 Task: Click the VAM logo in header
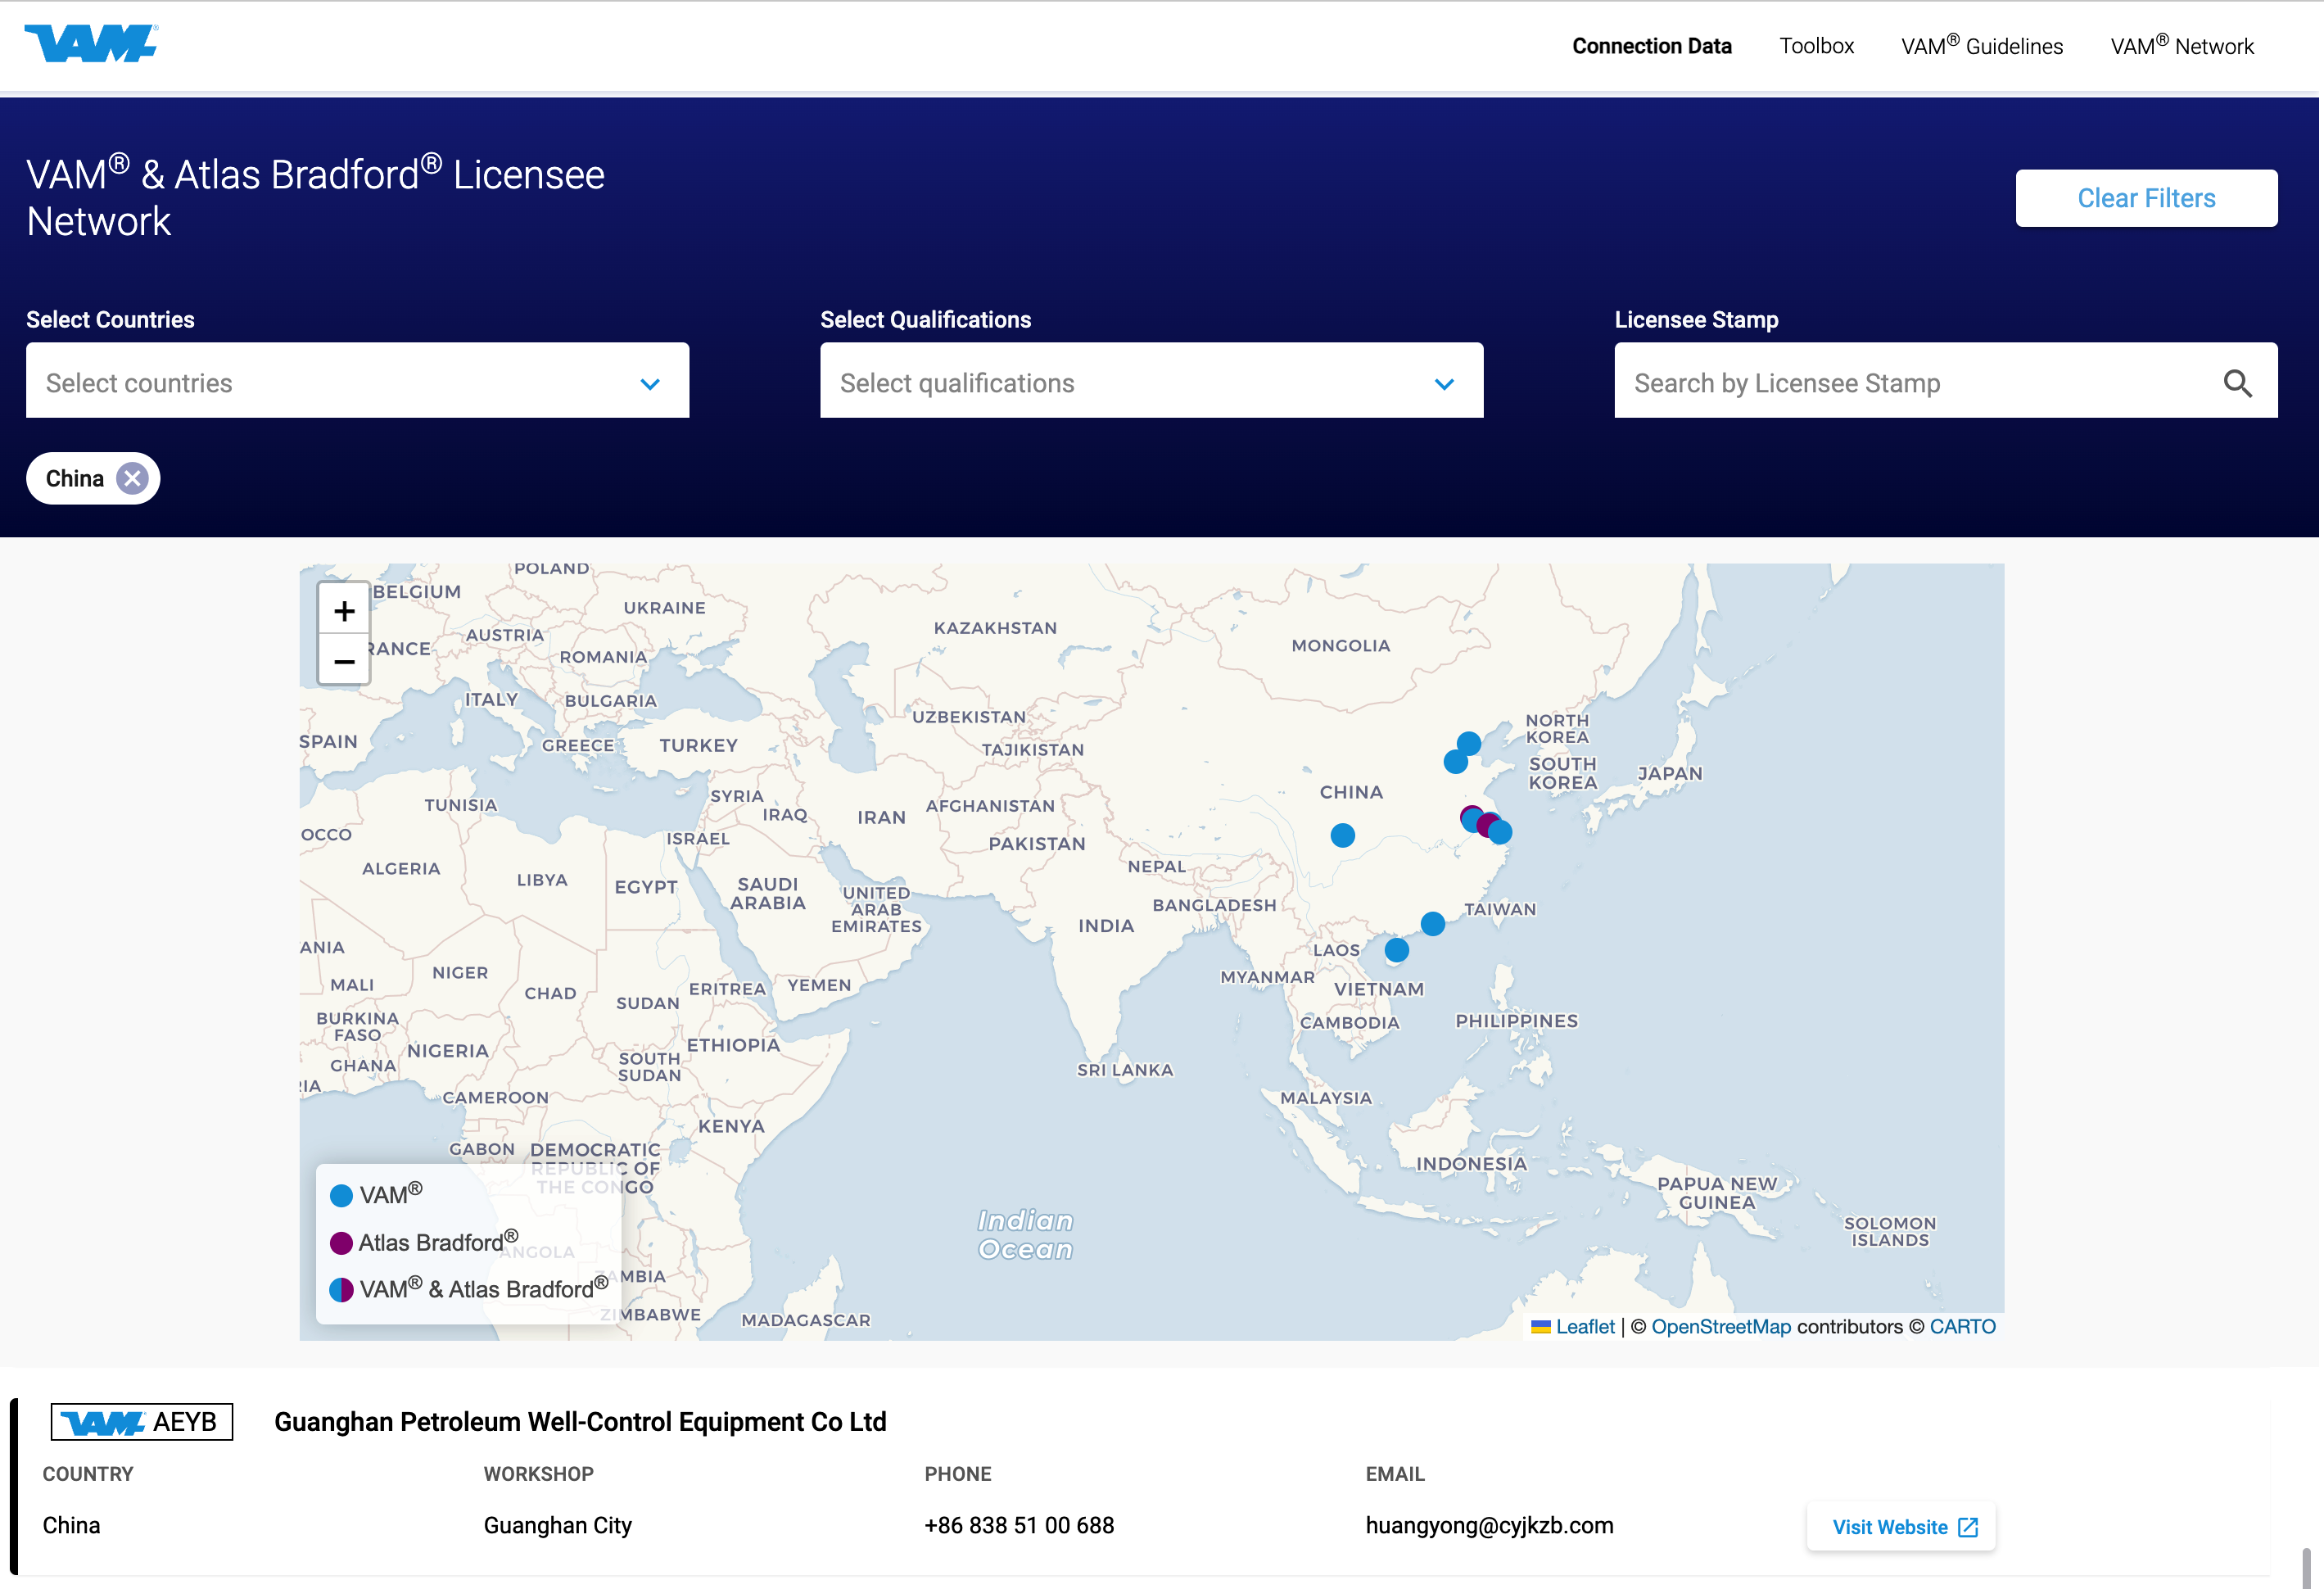(x=91, y=43)
